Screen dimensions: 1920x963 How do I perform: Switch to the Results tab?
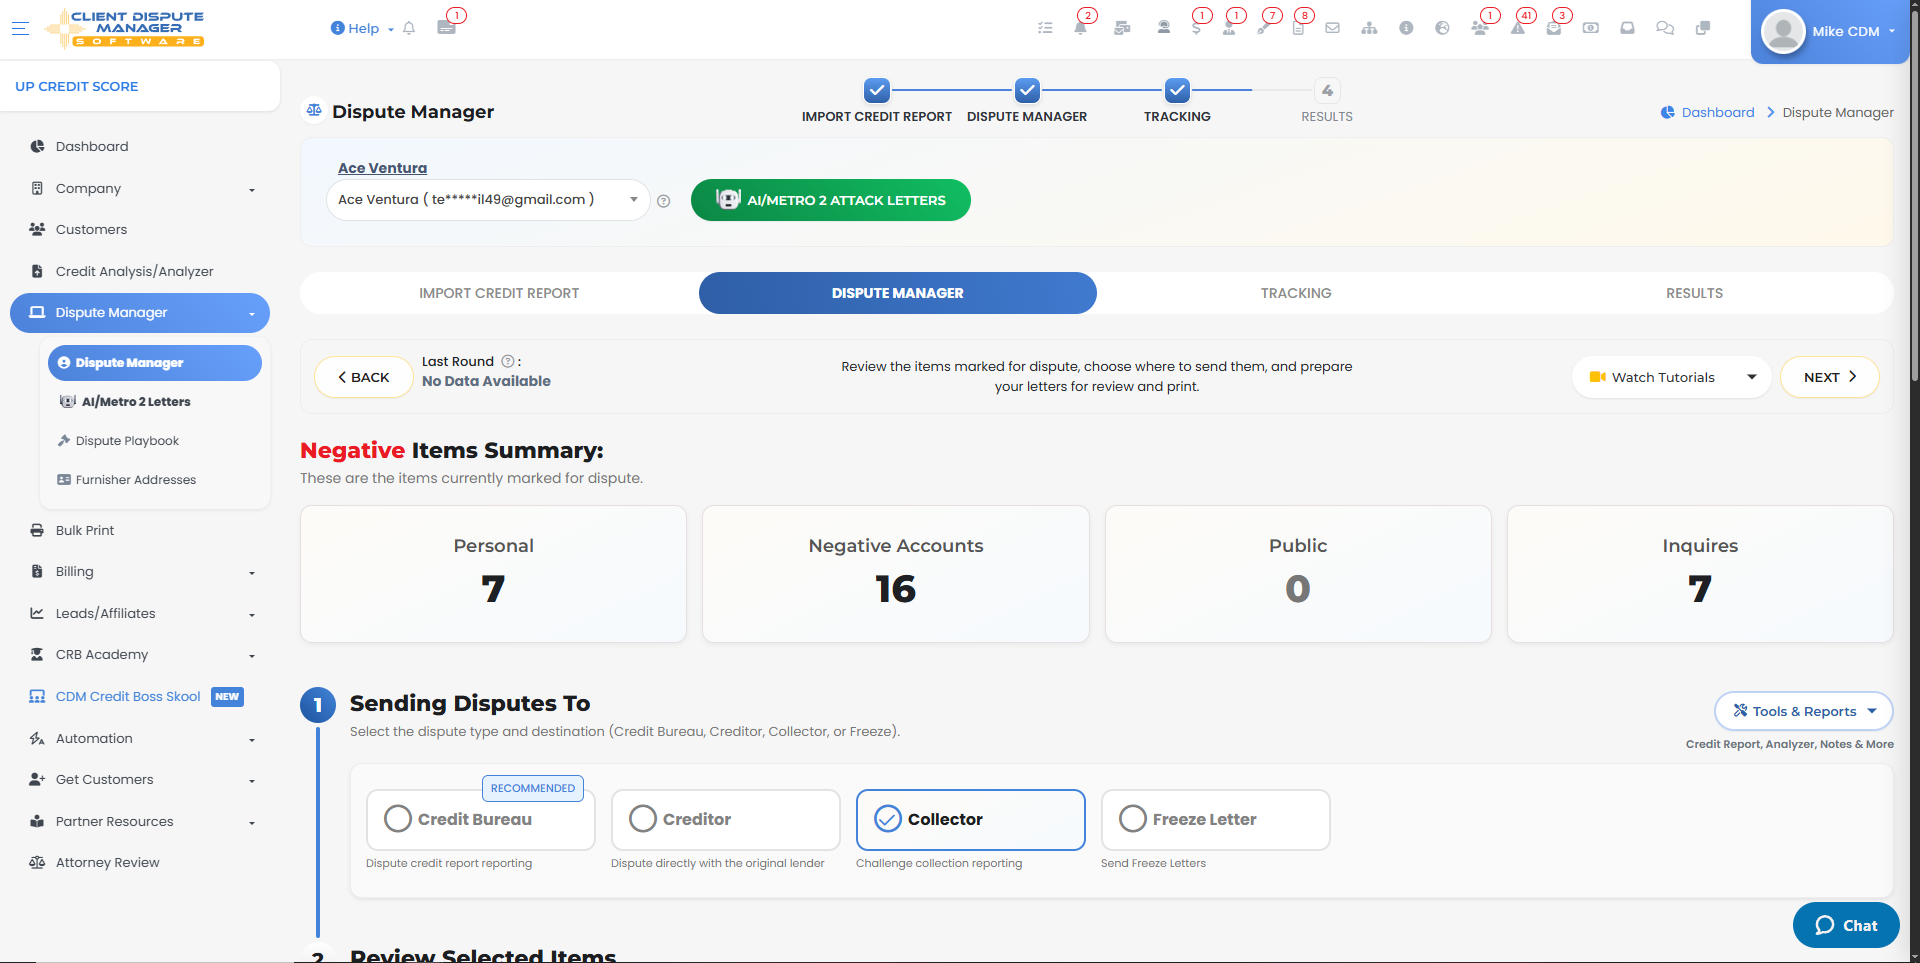point(1694,293)
